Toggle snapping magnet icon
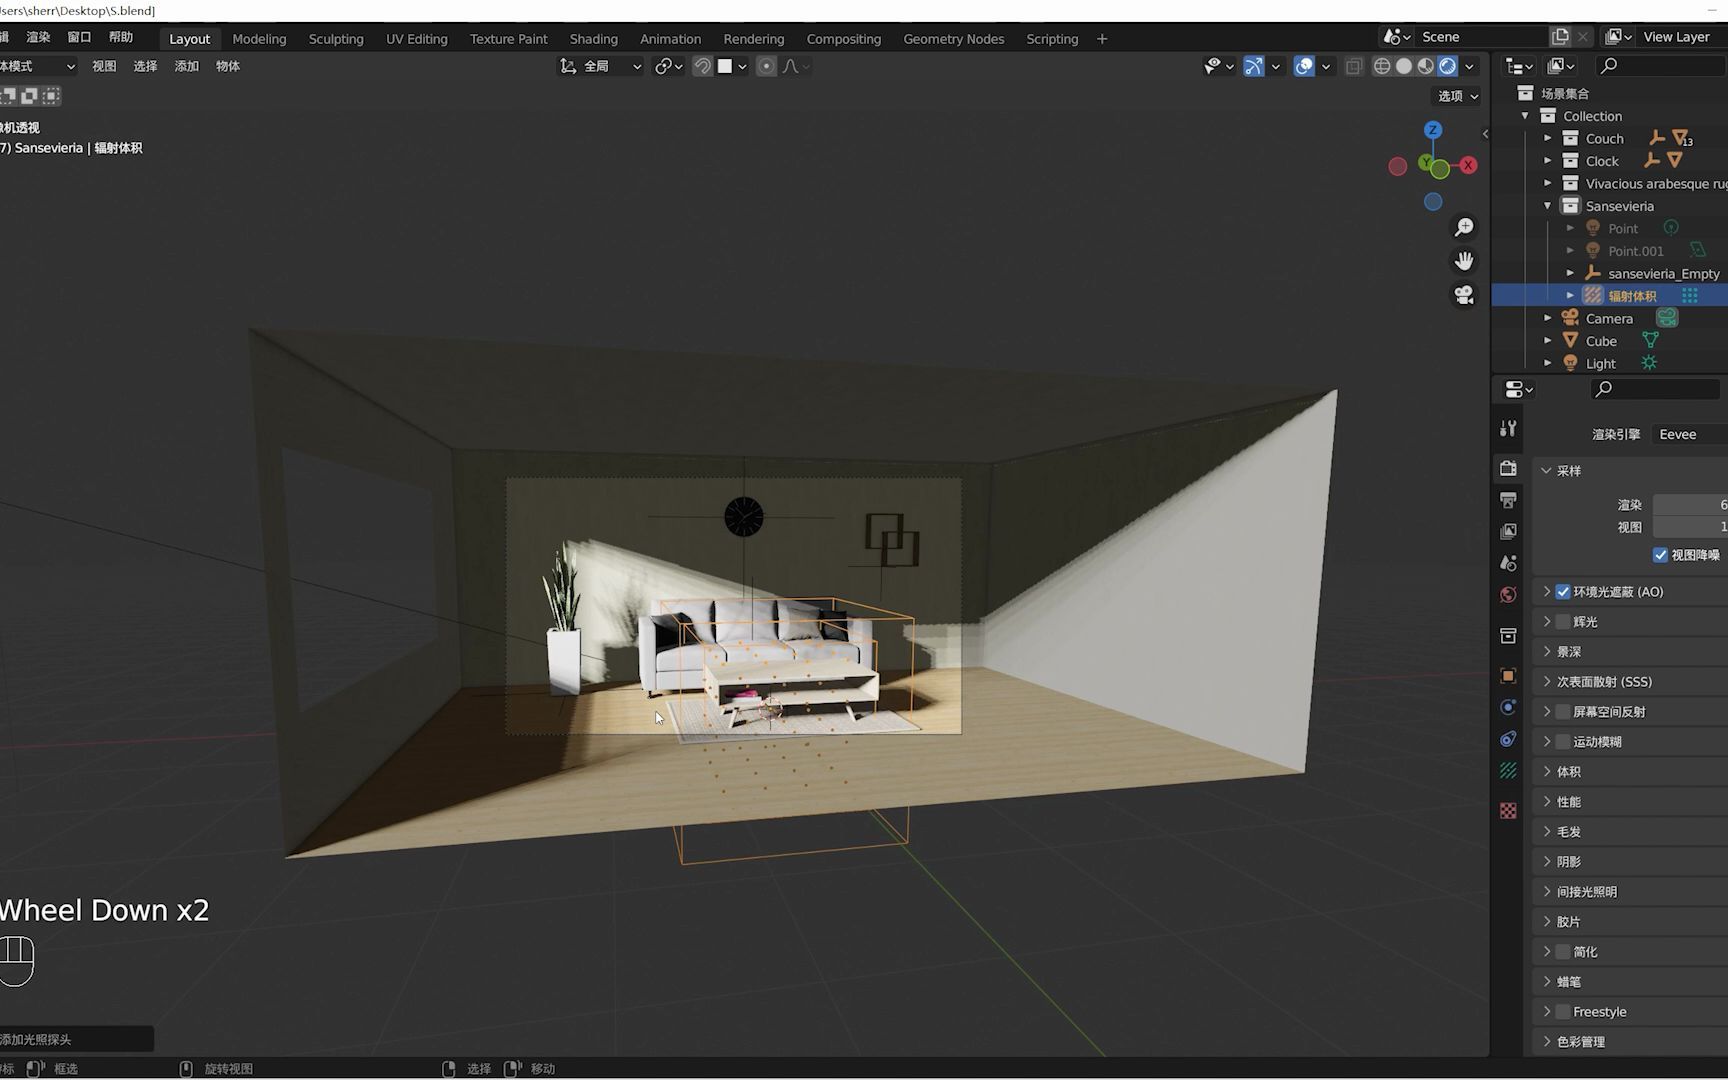Image resolution: width=1728 pixels, height=1080 pixels. pyautogui.click(x=703, y=66)
